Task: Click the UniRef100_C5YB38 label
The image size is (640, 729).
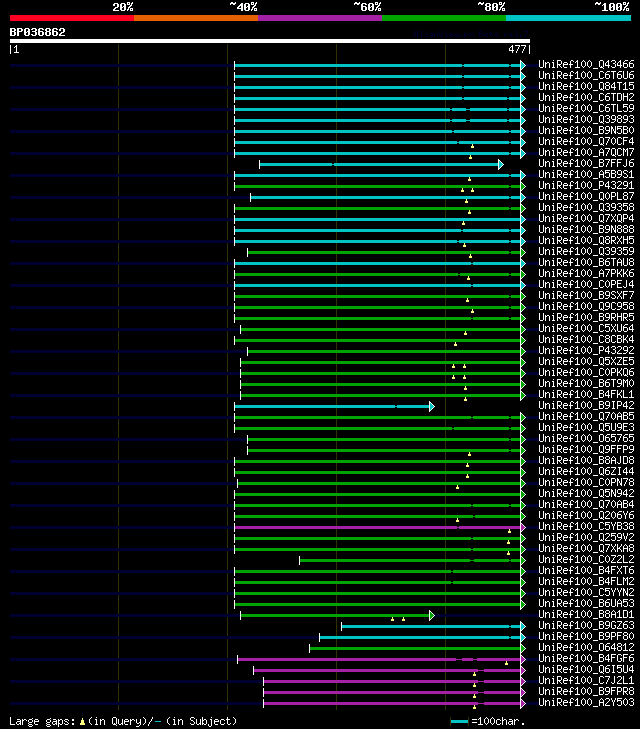Action: (586, 527)
